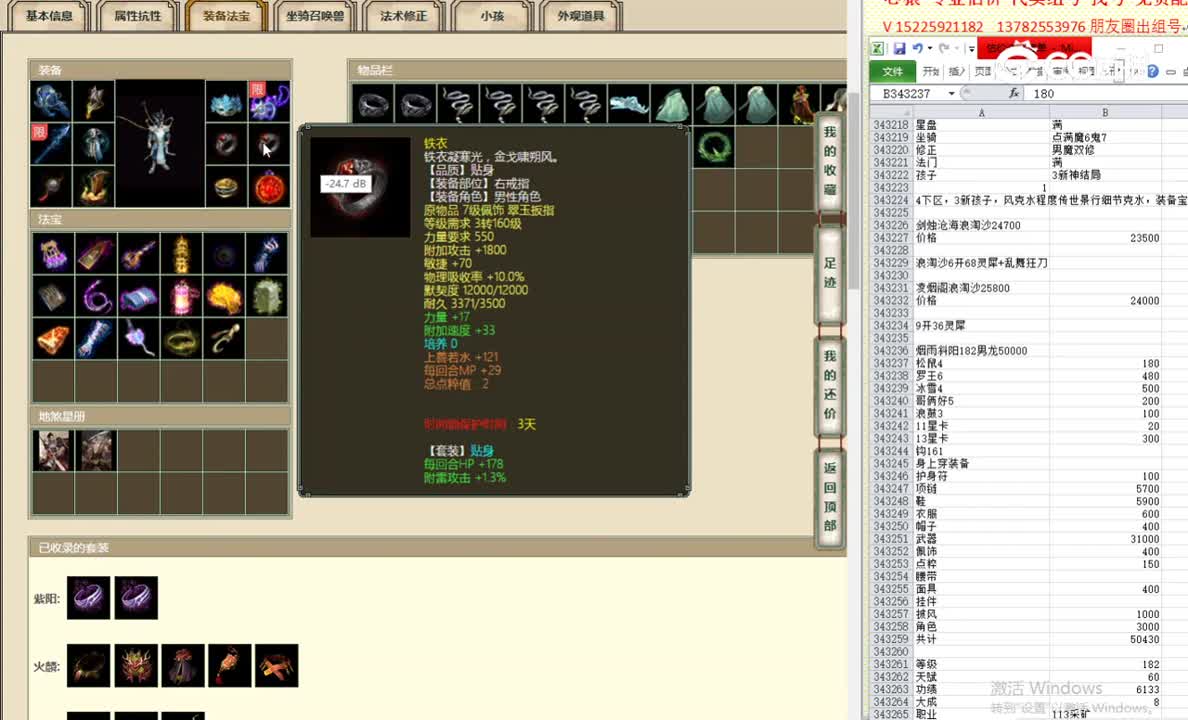Expand the Excel name box dropdown
Screen dimensions: 1188x720
[x=952, y=93]
